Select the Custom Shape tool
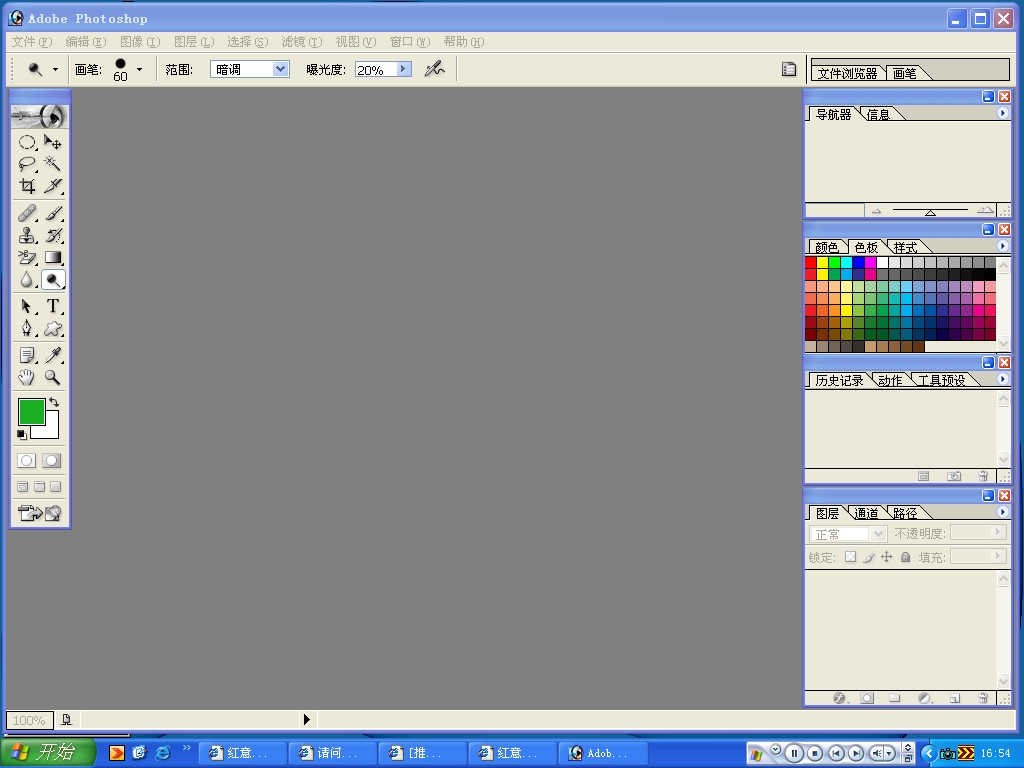This screenshot has width=1024, height=768. pos(52,328)
